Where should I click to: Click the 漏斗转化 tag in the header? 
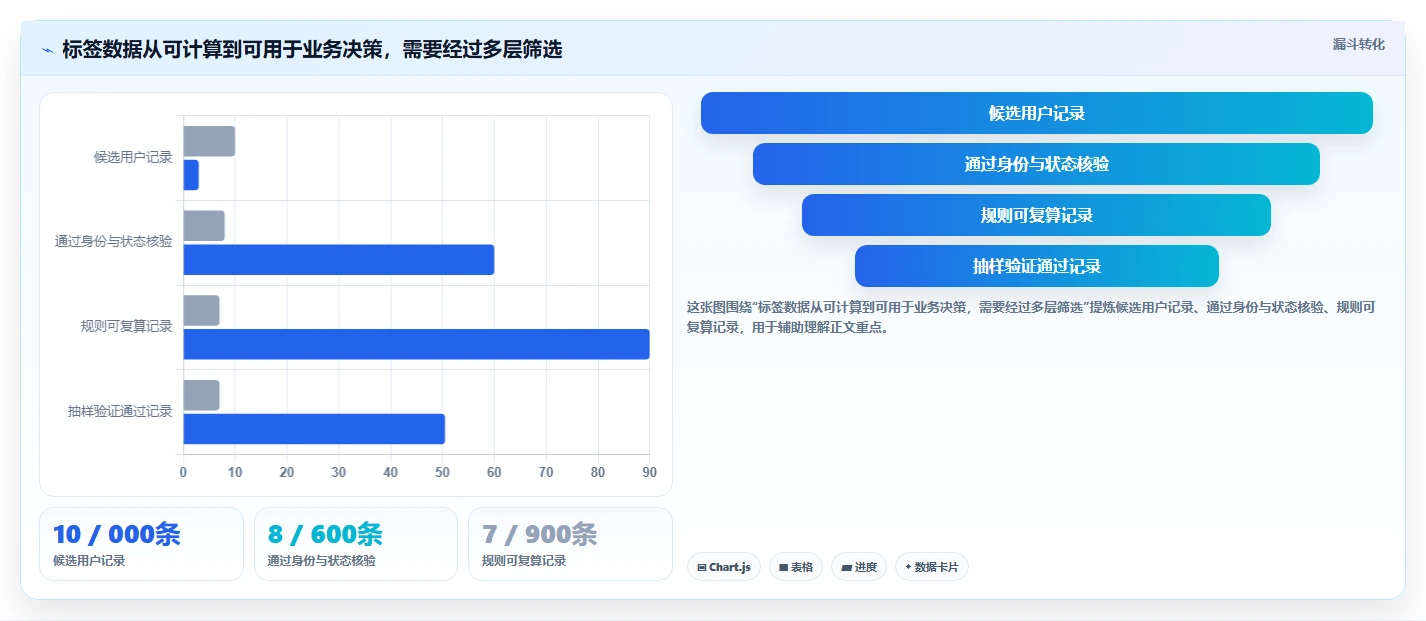click(1359, 44)
